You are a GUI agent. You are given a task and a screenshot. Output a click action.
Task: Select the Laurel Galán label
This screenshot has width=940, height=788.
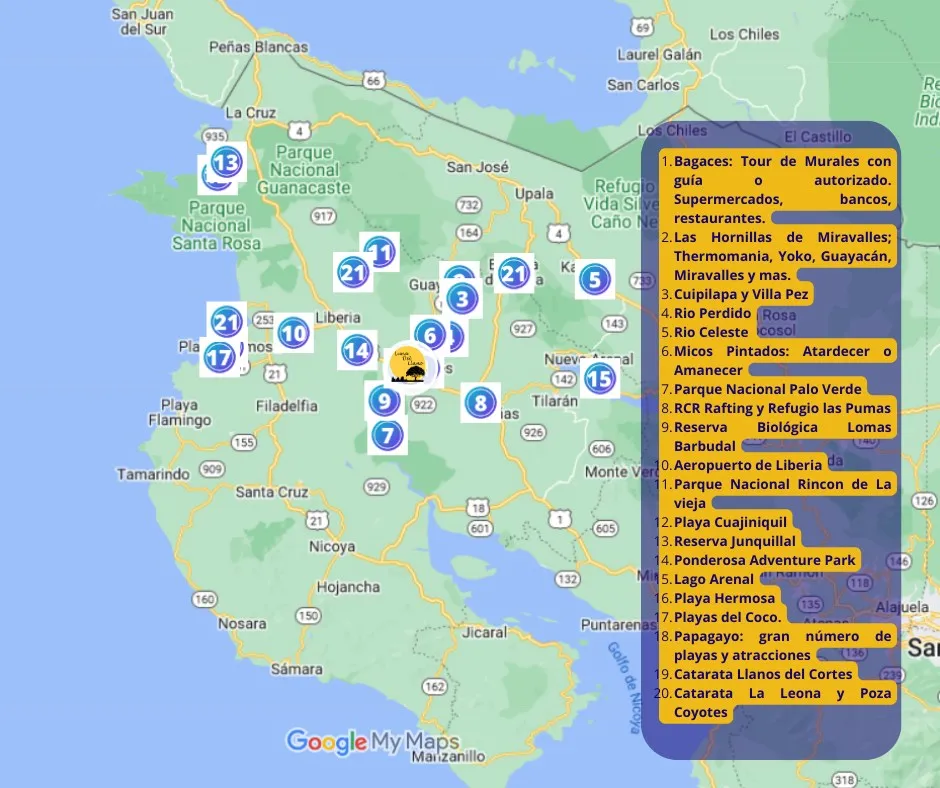tap(659, 54)
